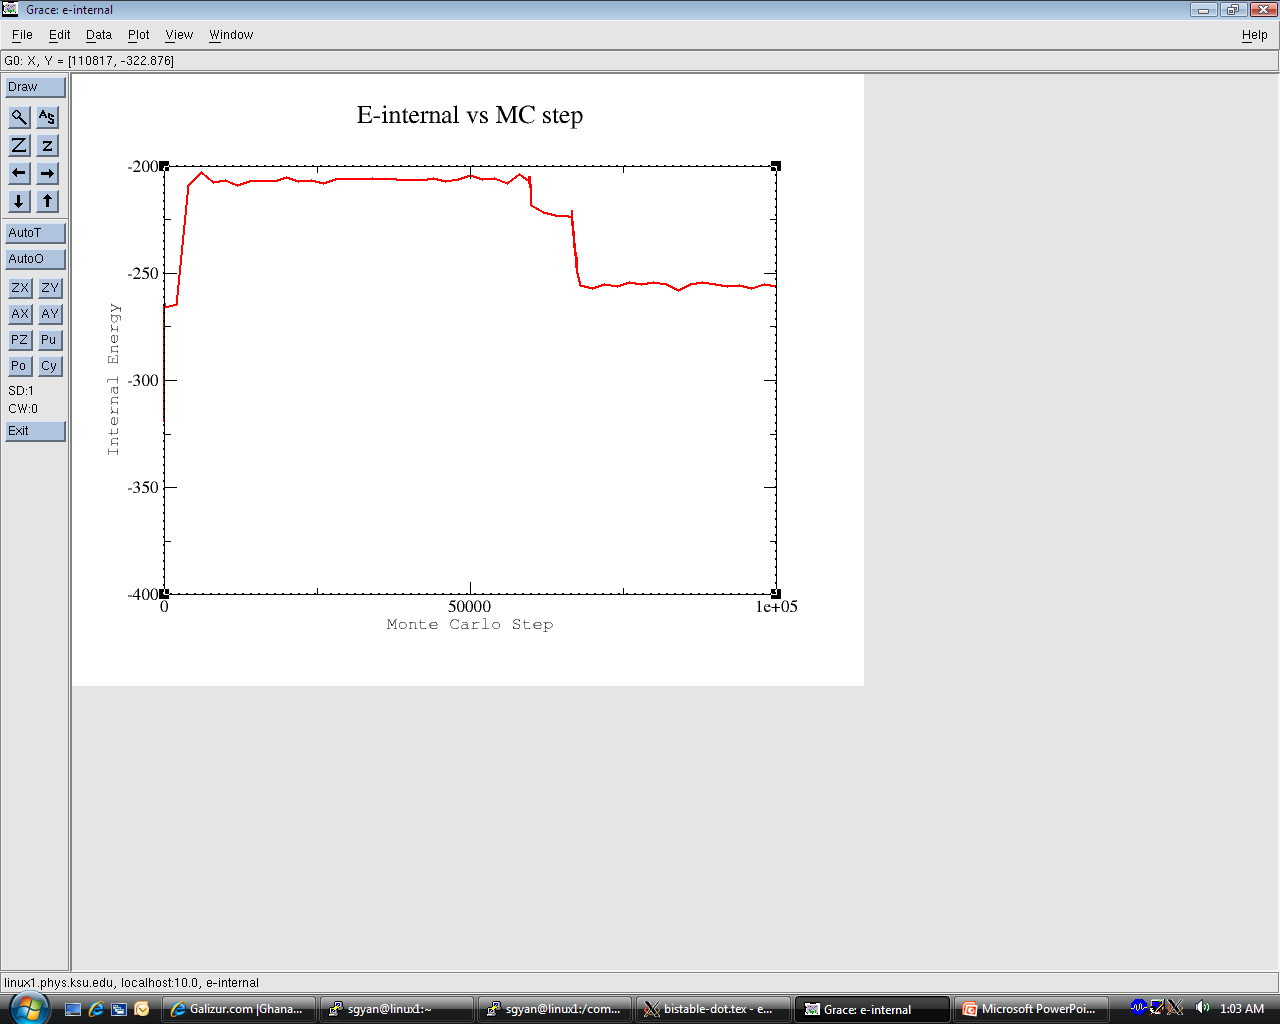Screen dimensions: 1280x1024
Task: Click the AS autoscale icon
Action: click(47, 117)
